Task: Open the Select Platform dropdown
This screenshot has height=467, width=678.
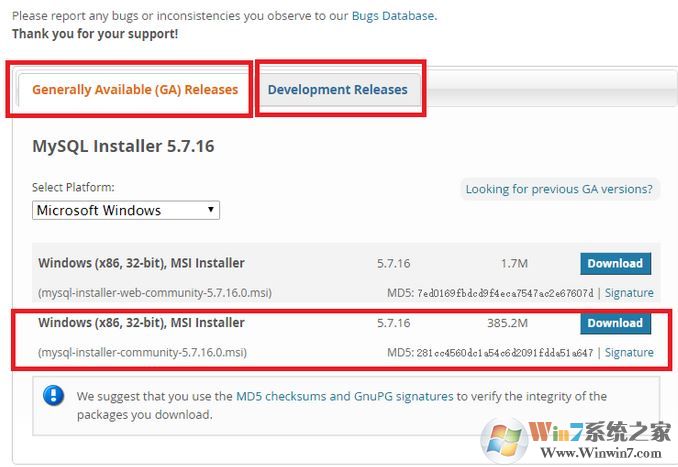Action: tap(126, 210)
